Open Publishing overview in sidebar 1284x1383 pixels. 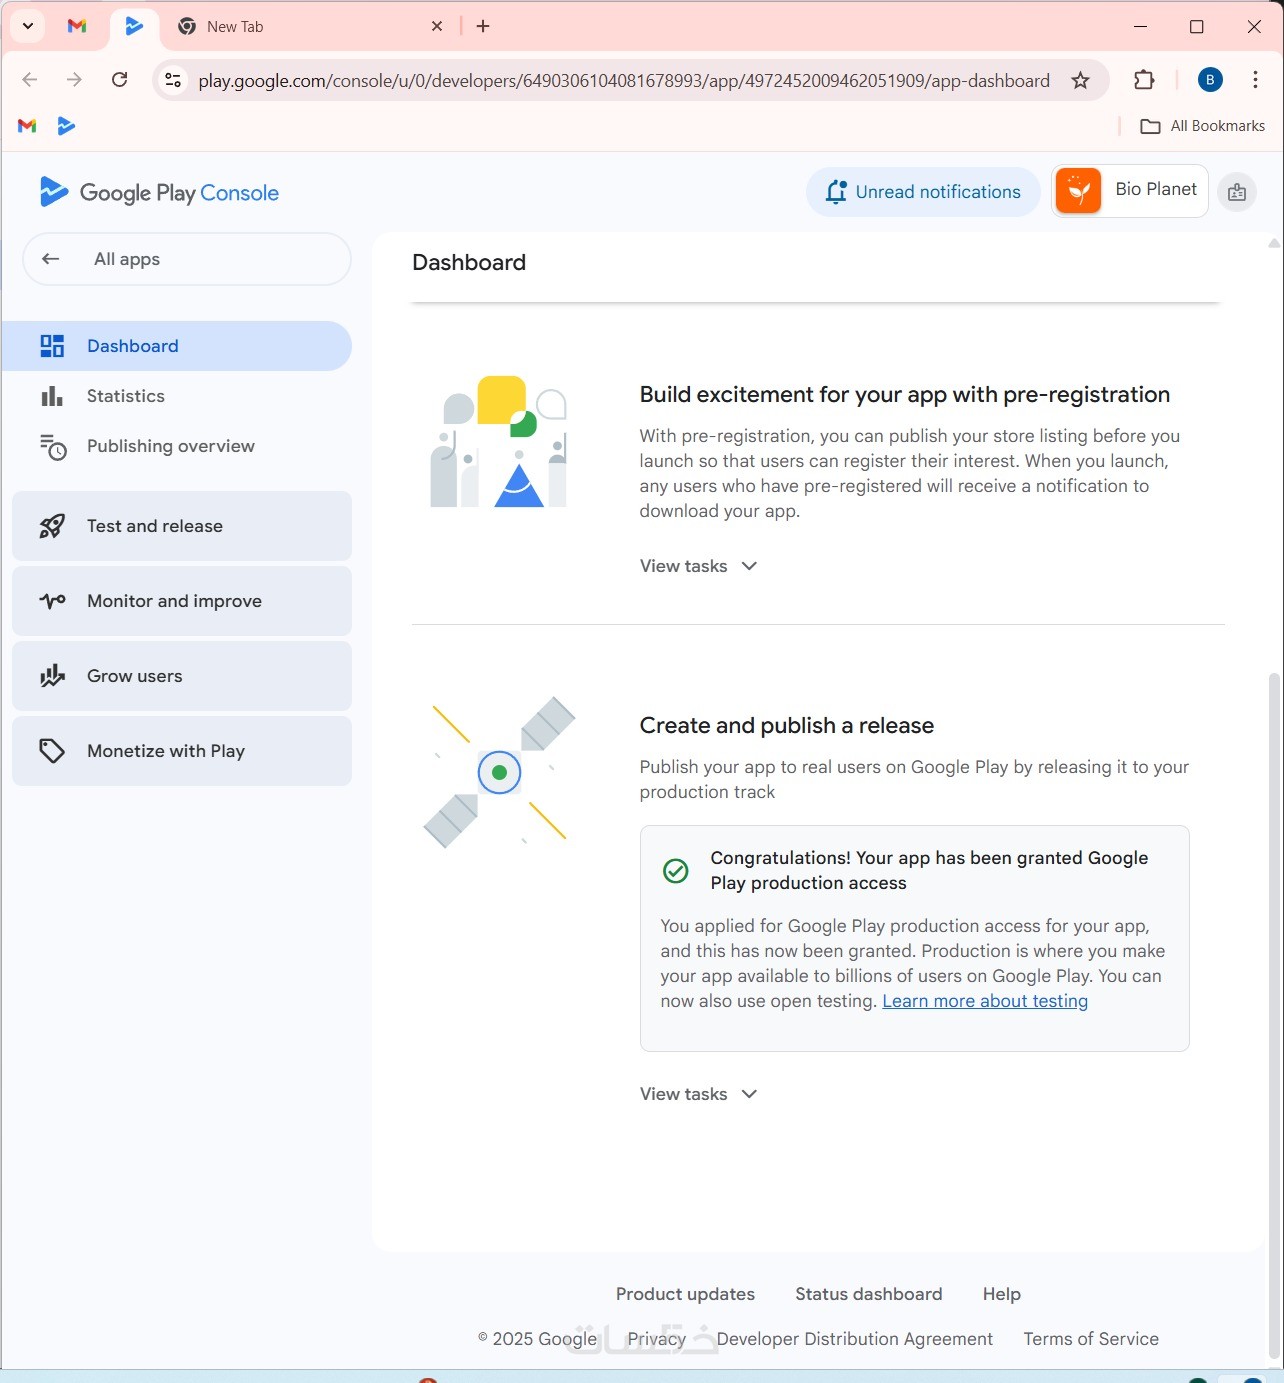pos(177,446)
